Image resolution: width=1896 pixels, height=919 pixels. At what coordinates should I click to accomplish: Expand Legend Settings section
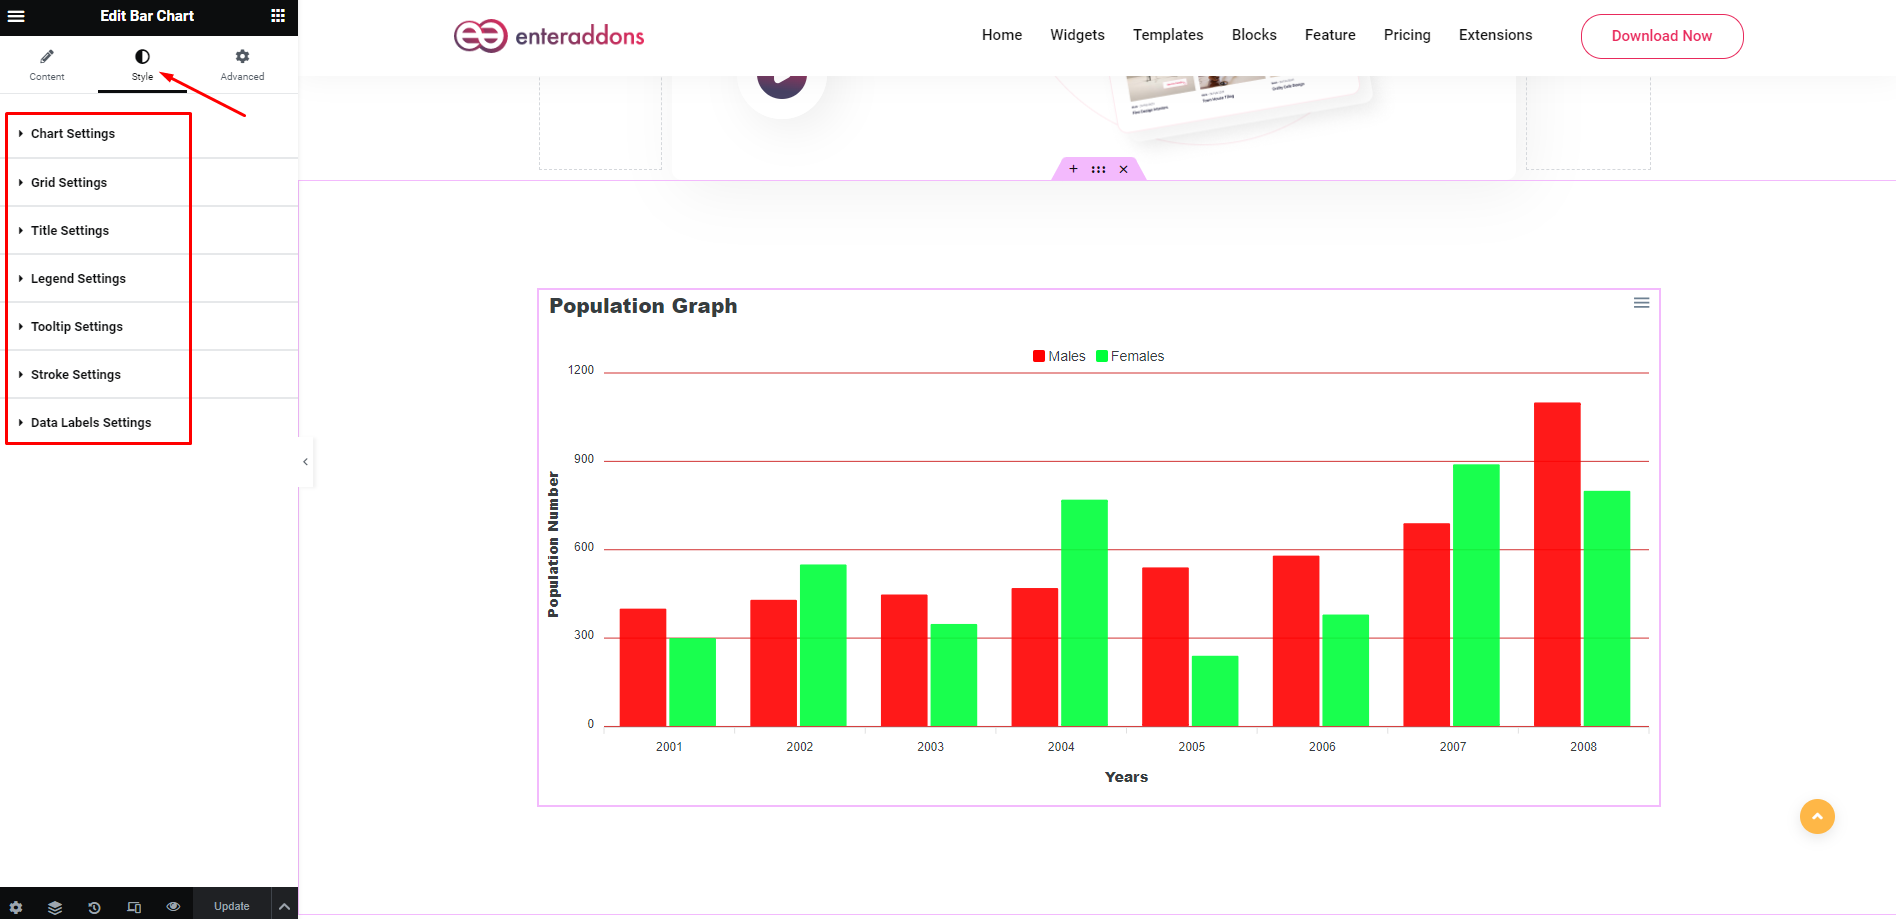(x=78, y=279)
